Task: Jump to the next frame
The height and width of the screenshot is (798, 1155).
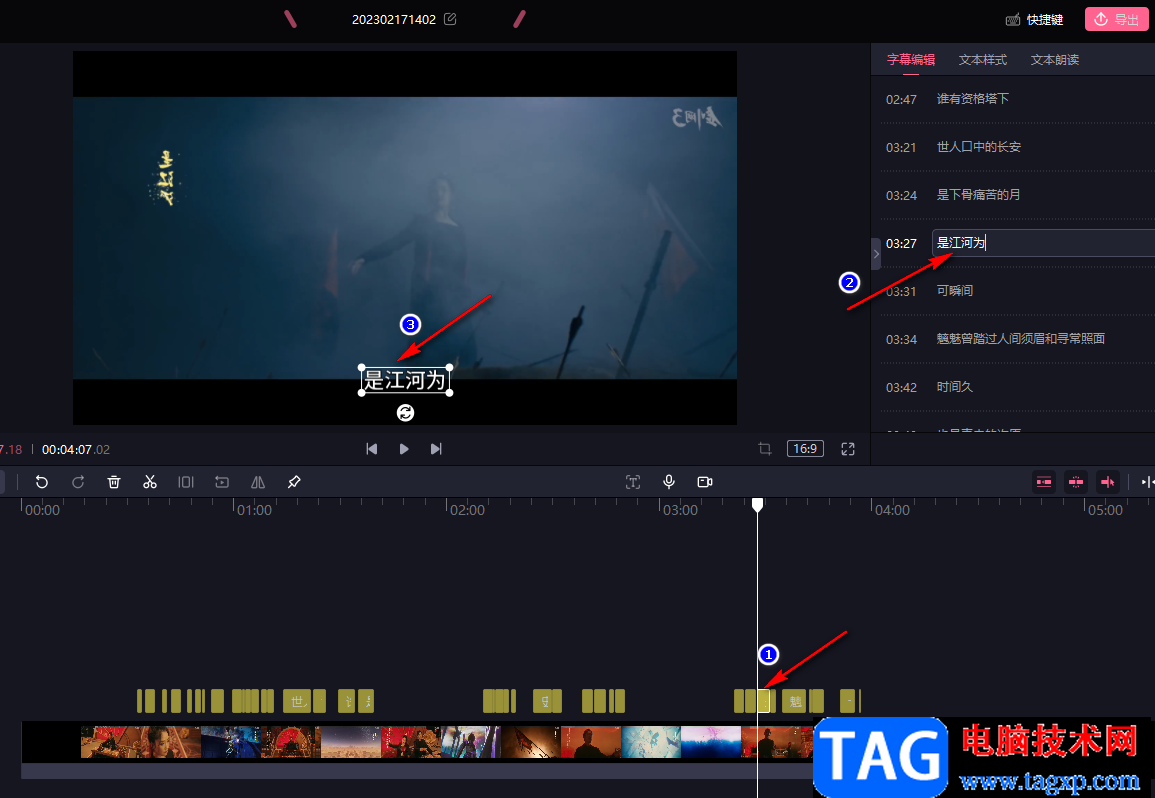Action: 436,449
